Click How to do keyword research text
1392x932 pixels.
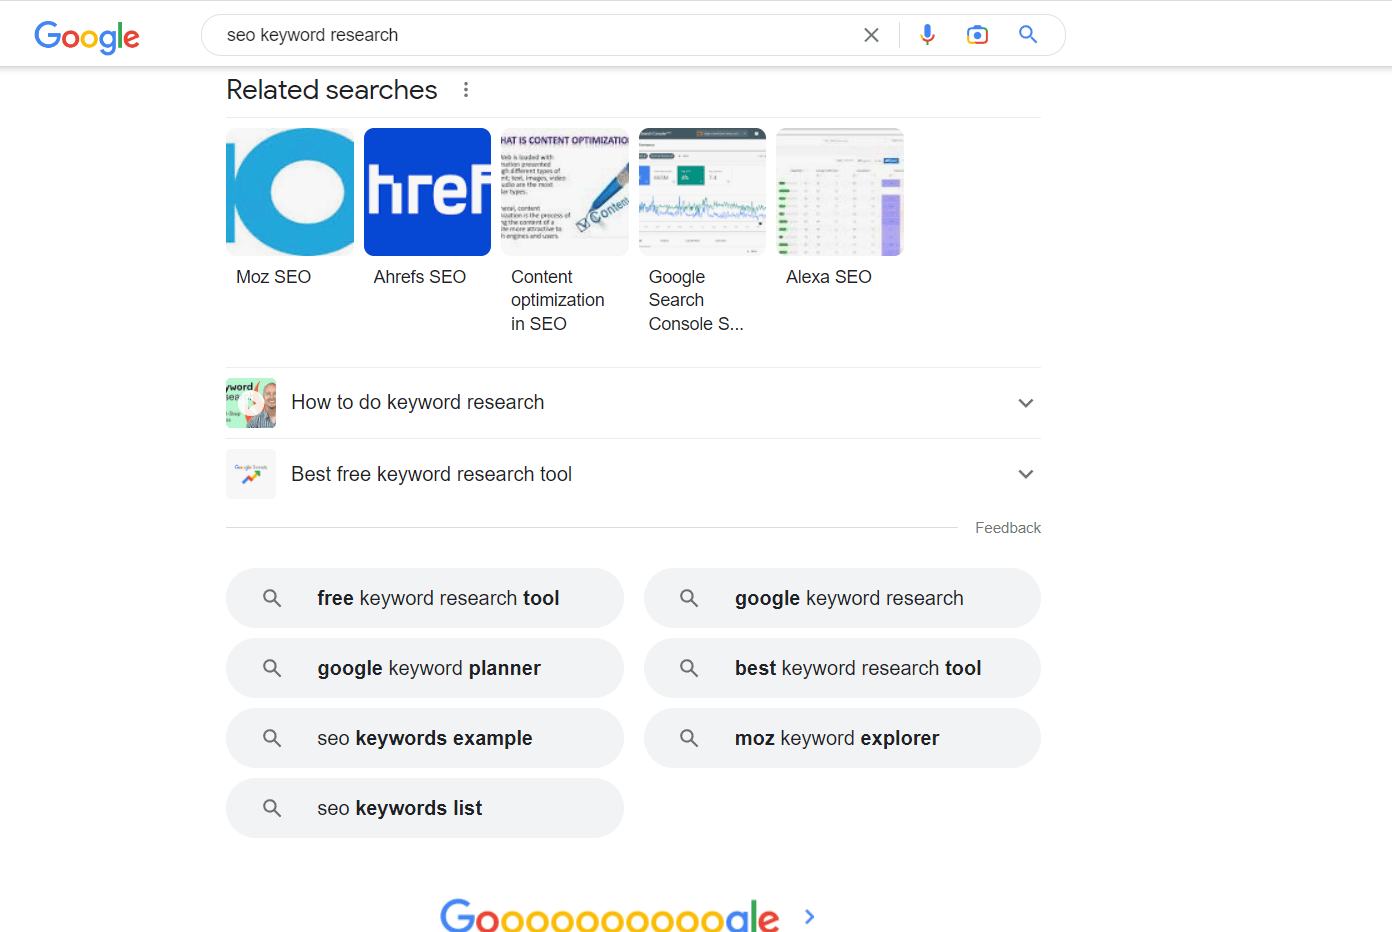tap(418, 402)
